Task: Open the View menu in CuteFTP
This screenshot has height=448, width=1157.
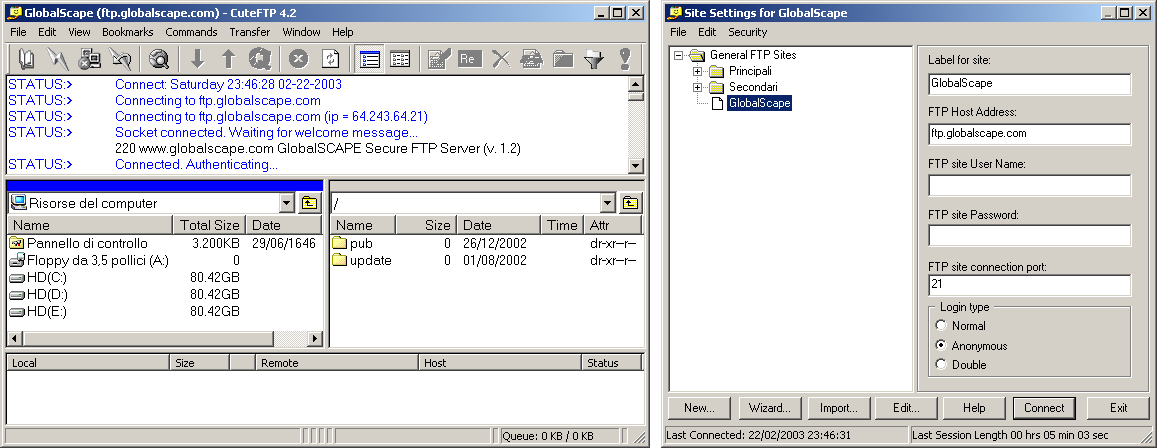Action: [x=79, y=32]
